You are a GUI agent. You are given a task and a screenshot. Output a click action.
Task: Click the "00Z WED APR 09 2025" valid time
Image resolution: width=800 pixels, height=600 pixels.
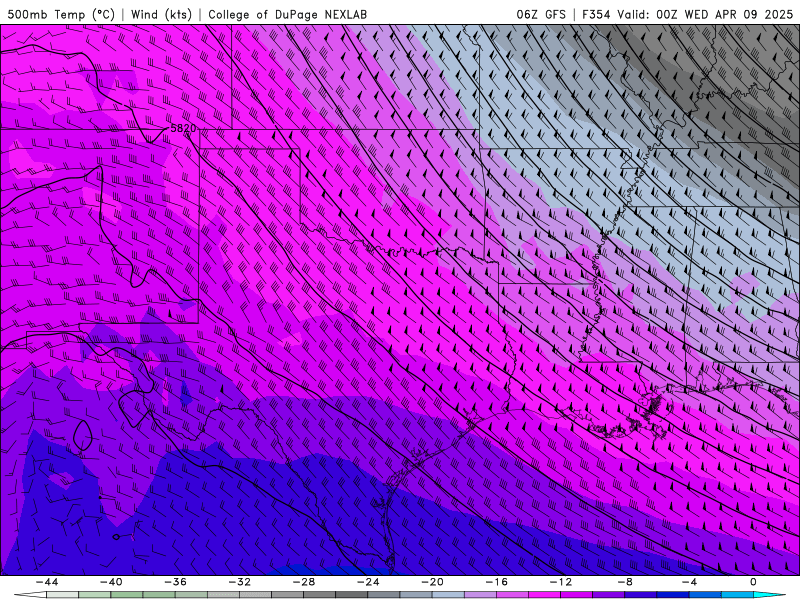[x=724, y=15]
